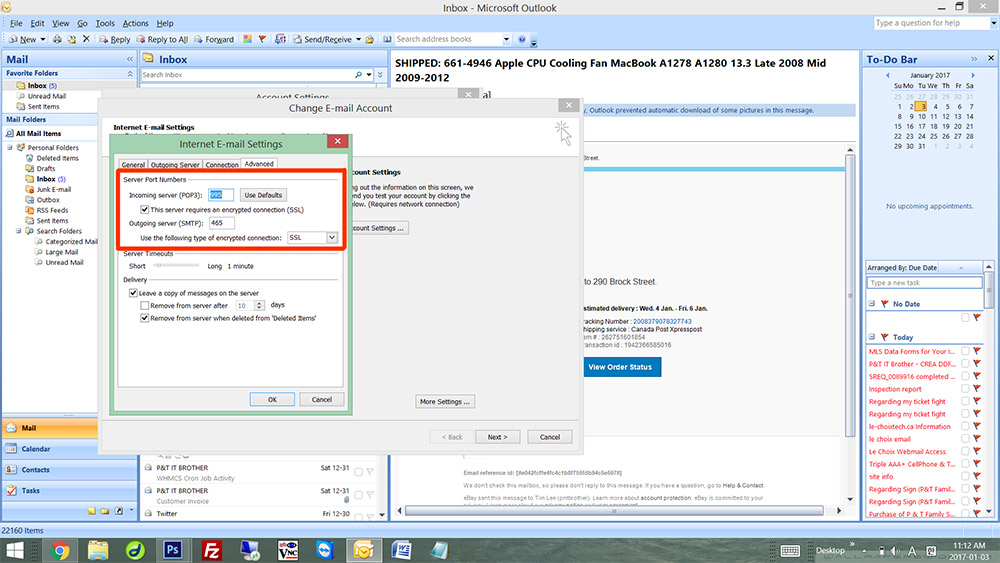Viewport: 1000px width, 563px height.
Task: Click the View Order Status button
Action: [620, 367]
